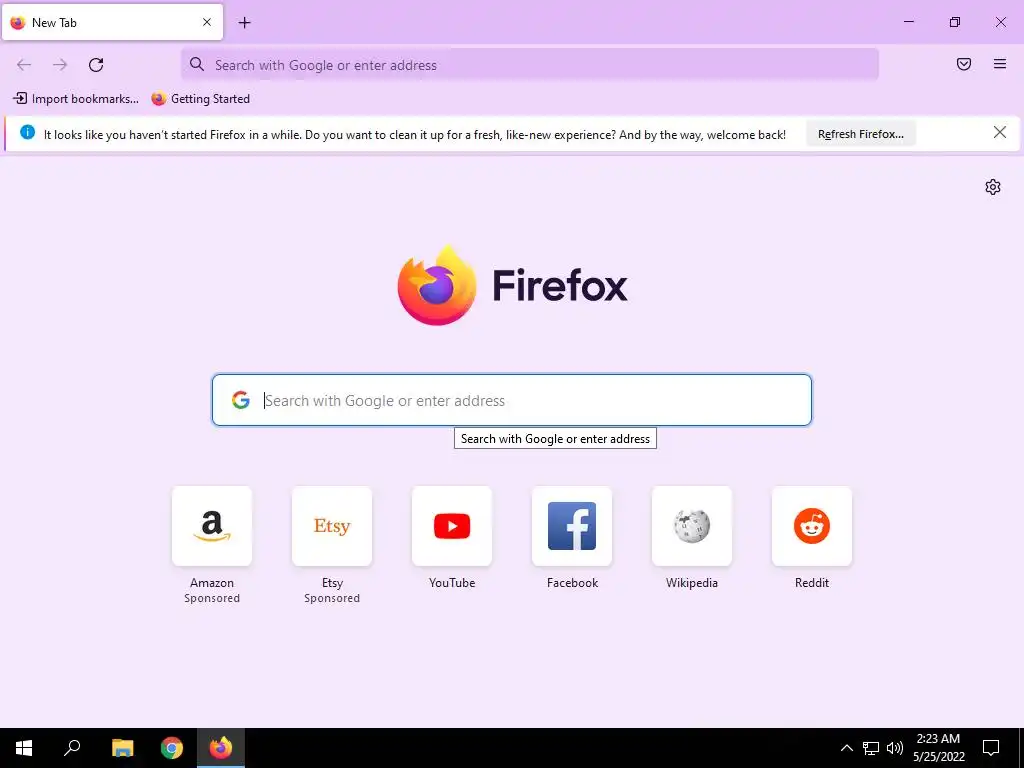
Task: Click the Firefox logo
Action: point(437,285)
